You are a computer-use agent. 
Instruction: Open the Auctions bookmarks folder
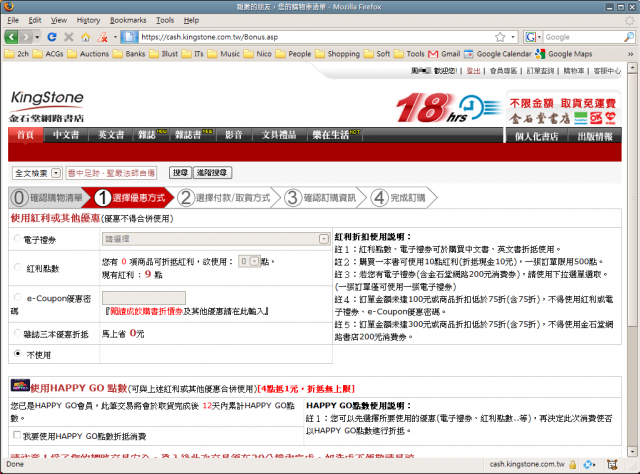click(x=88, y=54)
